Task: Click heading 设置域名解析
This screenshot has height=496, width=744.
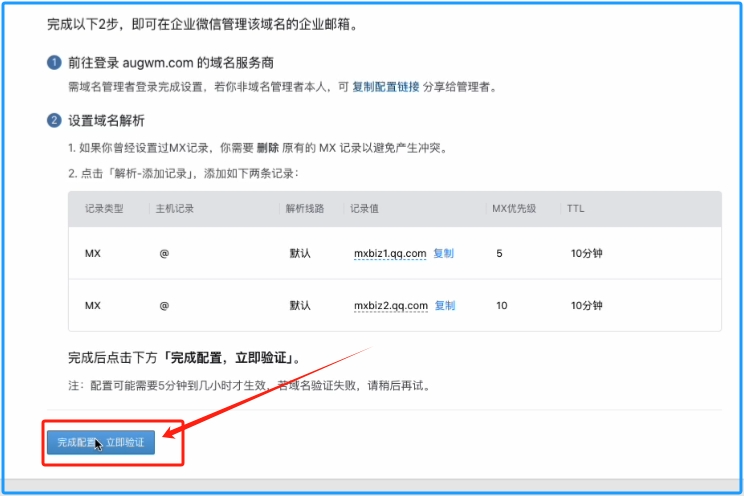Action: tap(106, 121)
